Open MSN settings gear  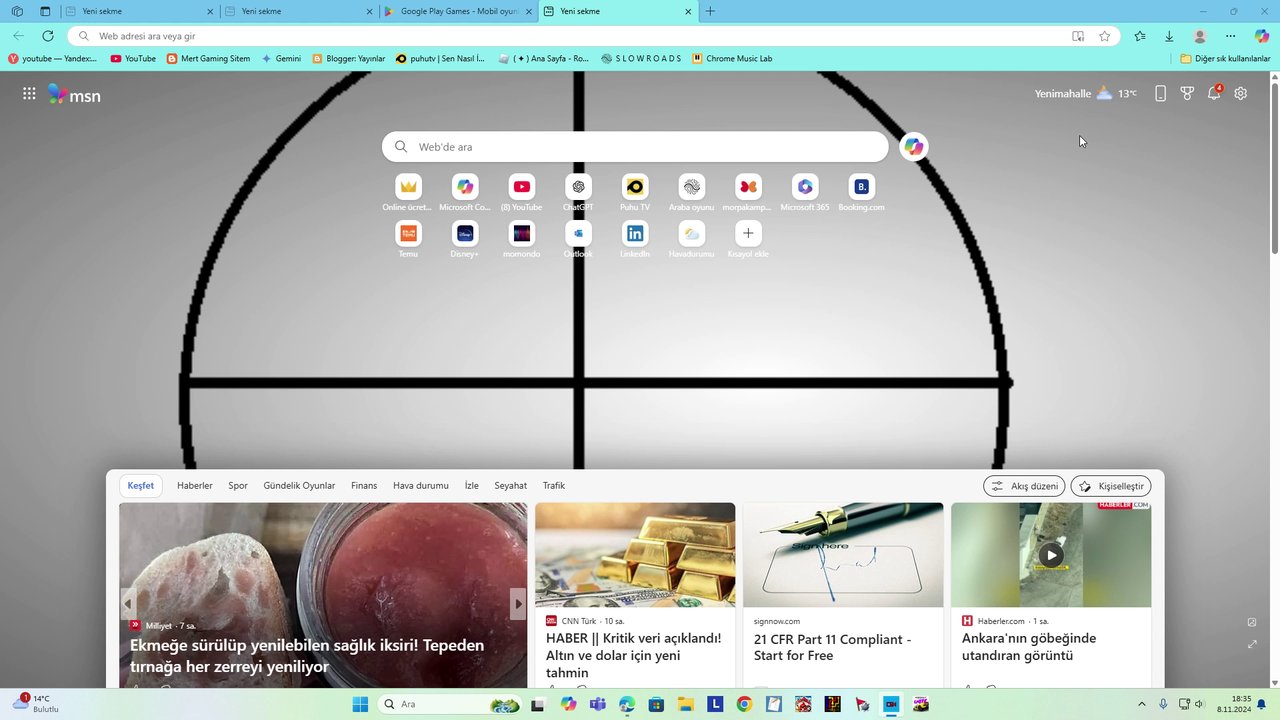1240,93
